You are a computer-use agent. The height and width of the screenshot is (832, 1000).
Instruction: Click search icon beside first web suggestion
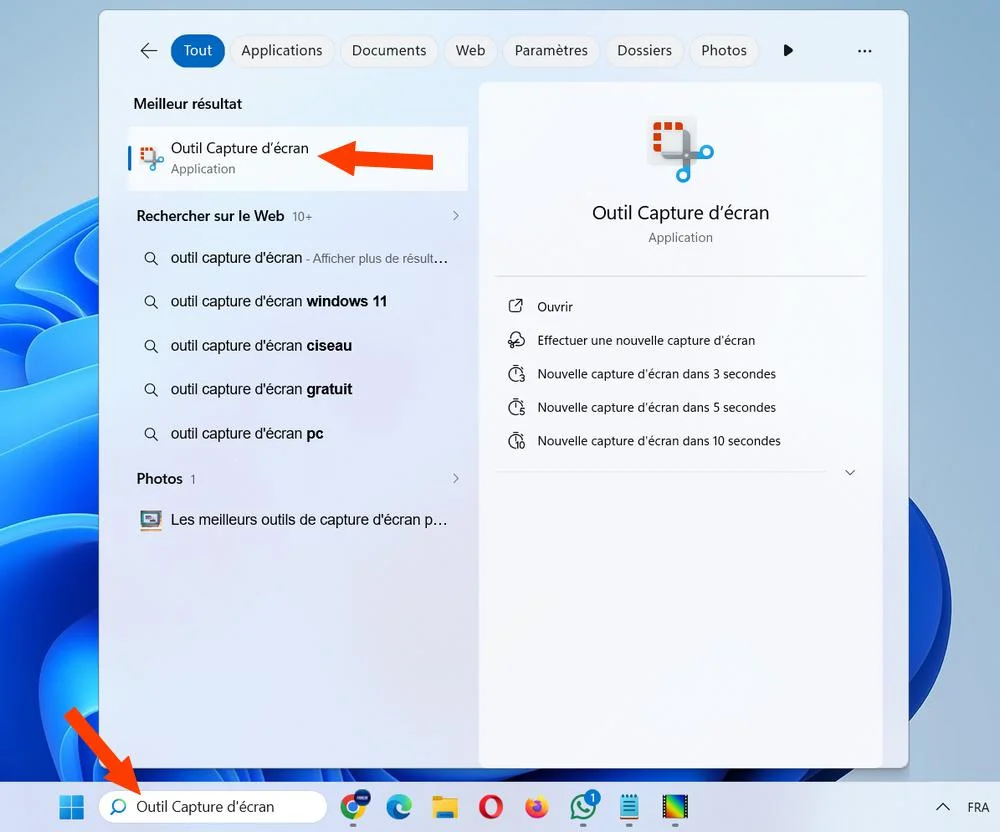point(151,259)
